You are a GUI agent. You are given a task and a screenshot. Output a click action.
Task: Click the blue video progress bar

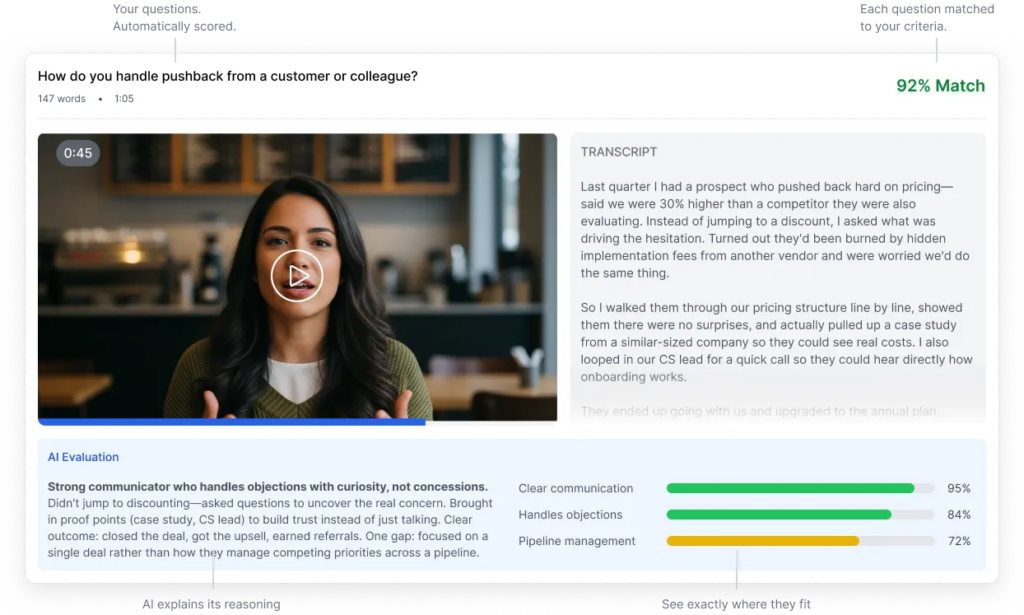pos(231,422)
